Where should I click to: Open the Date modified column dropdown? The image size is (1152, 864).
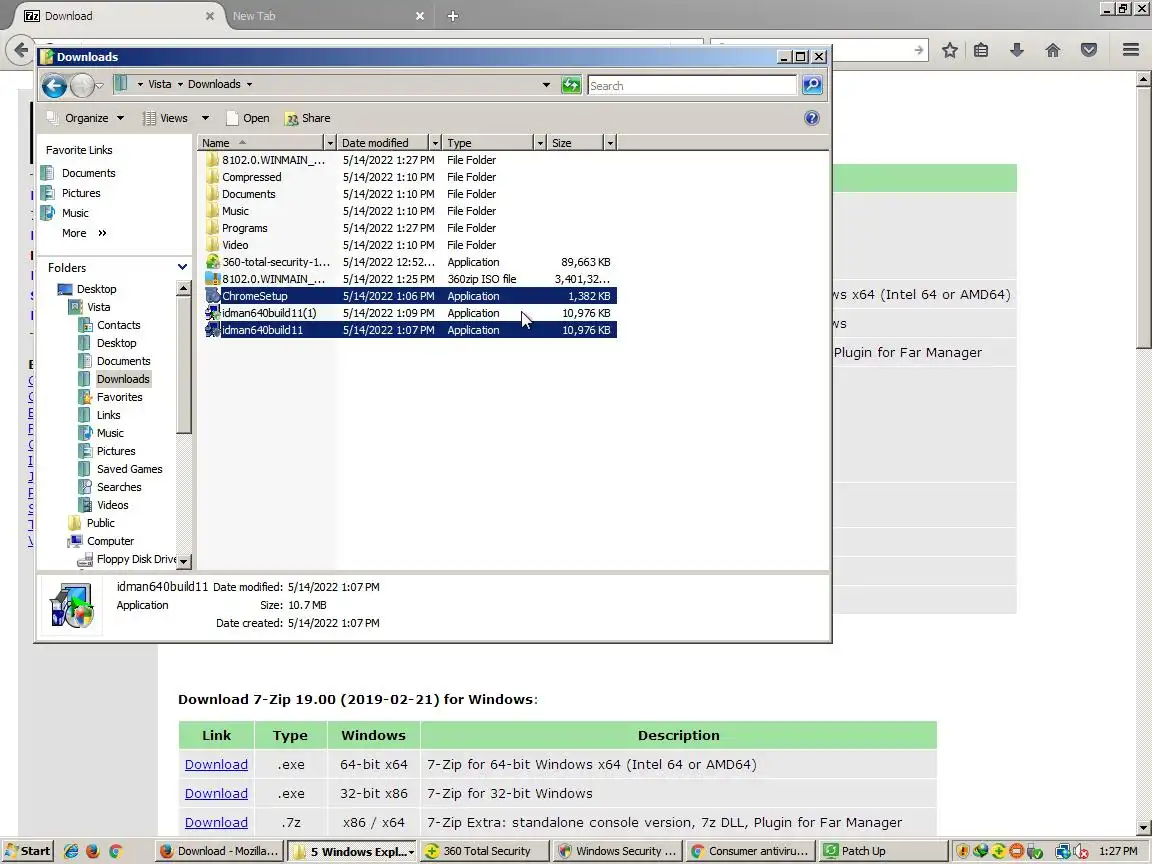tap(435, 143)
